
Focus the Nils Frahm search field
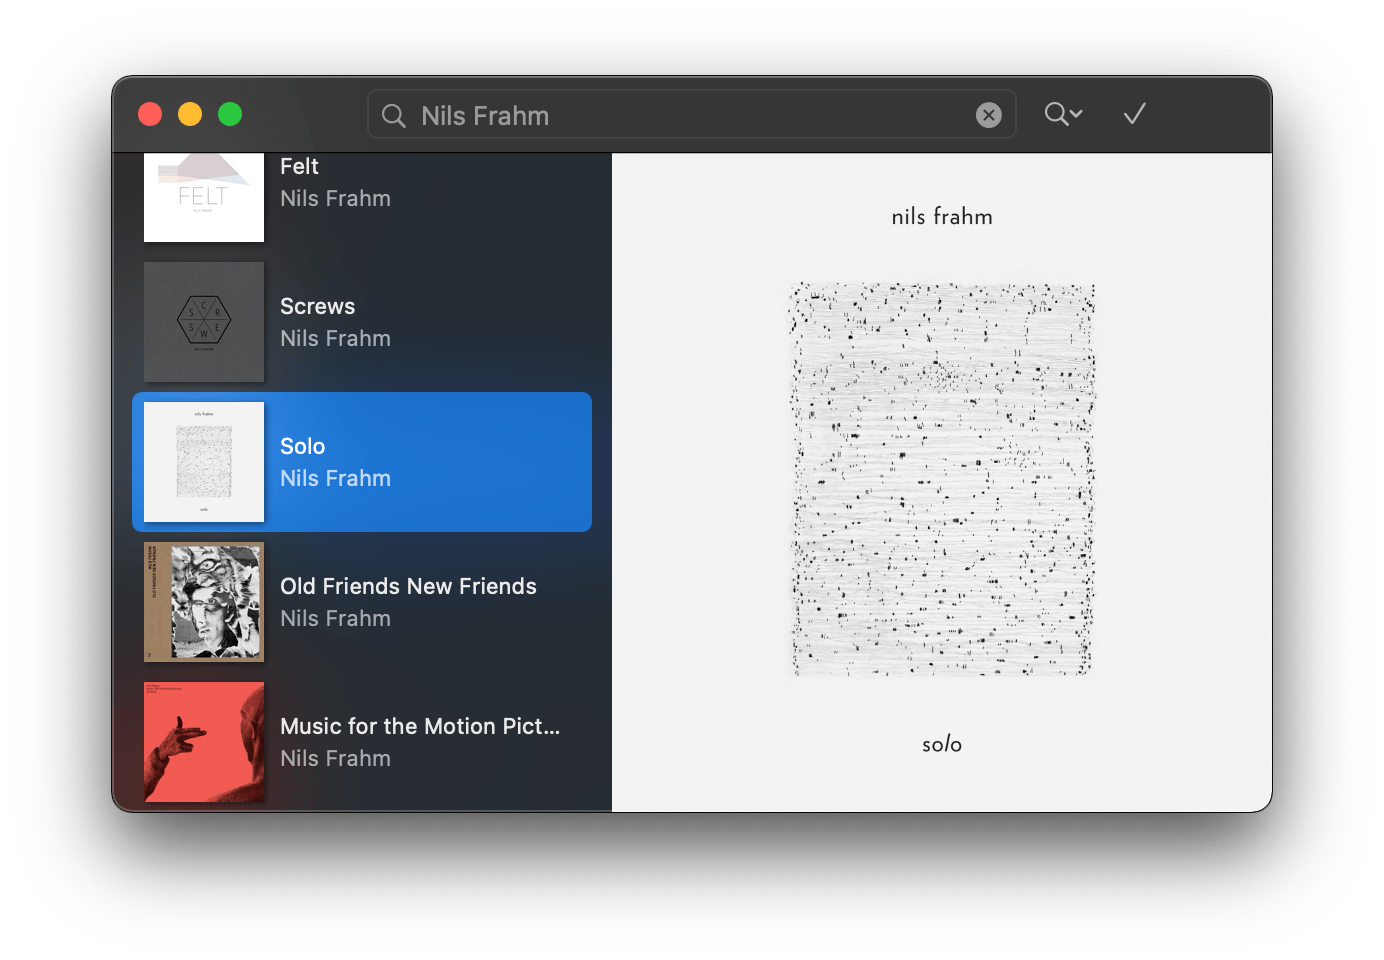[x=691, y=115]
